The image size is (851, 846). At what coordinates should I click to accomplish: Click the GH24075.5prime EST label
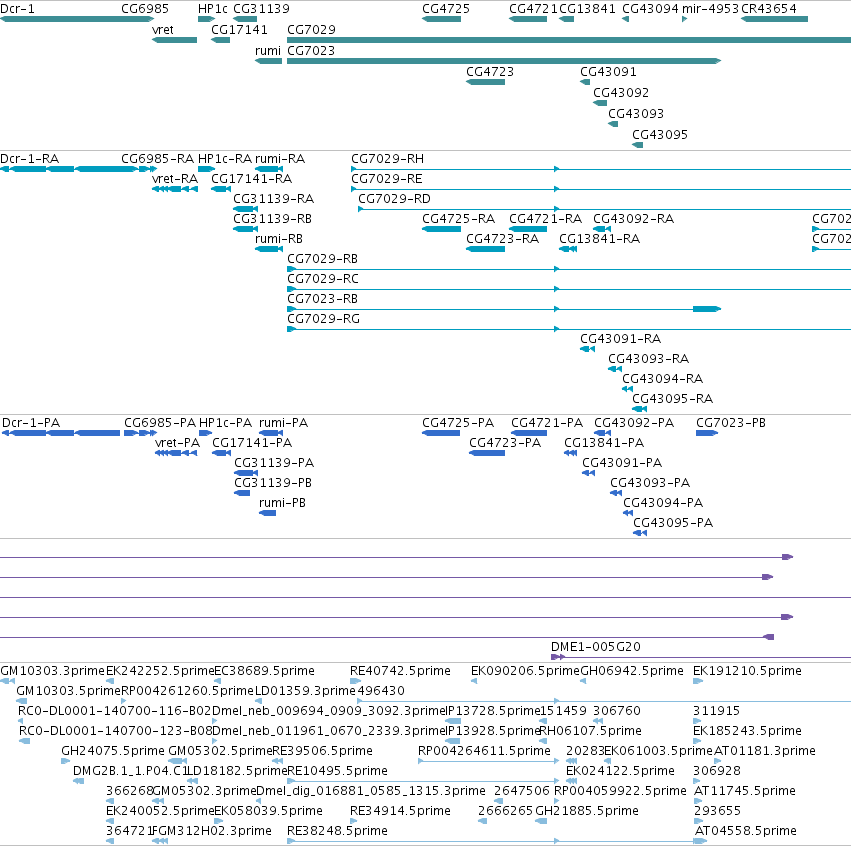tap(113, 751)
